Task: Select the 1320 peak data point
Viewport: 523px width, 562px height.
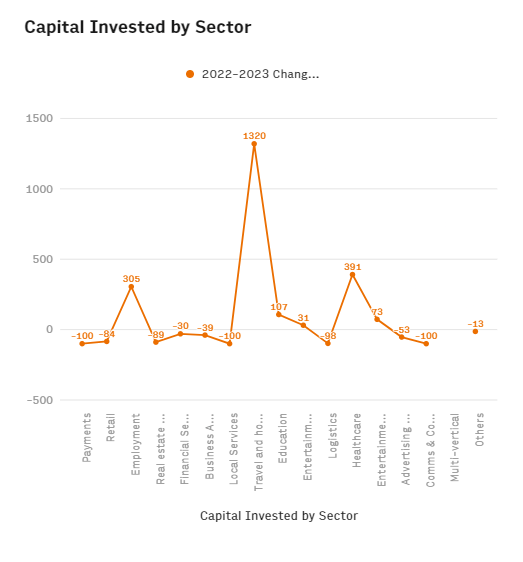Action: pyautogui.click(x=254, y=144)
